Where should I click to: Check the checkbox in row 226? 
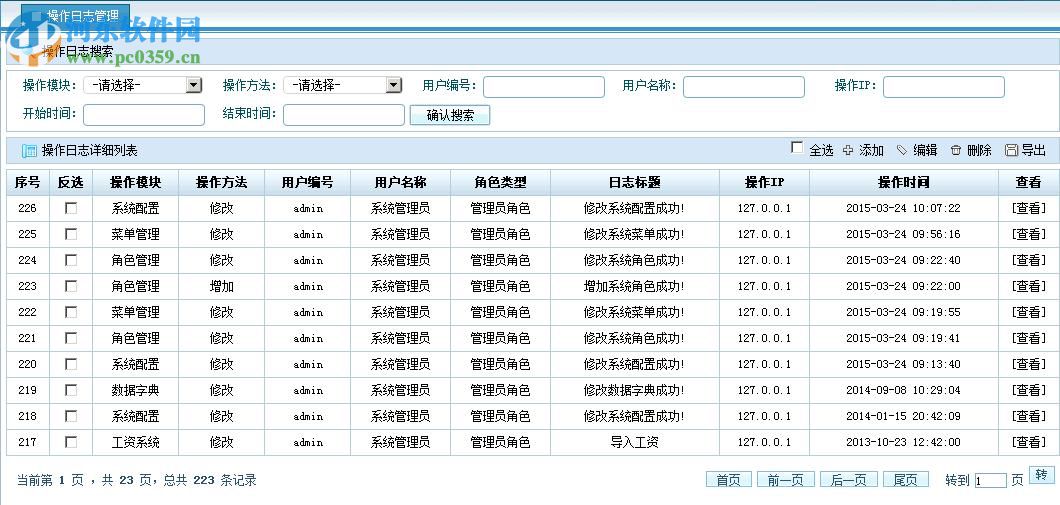[71, 208]
